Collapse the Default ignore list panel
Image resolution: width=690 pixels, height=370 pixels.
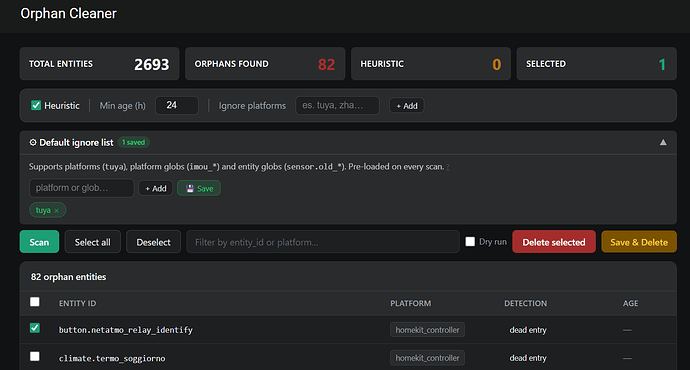(663, 143)
